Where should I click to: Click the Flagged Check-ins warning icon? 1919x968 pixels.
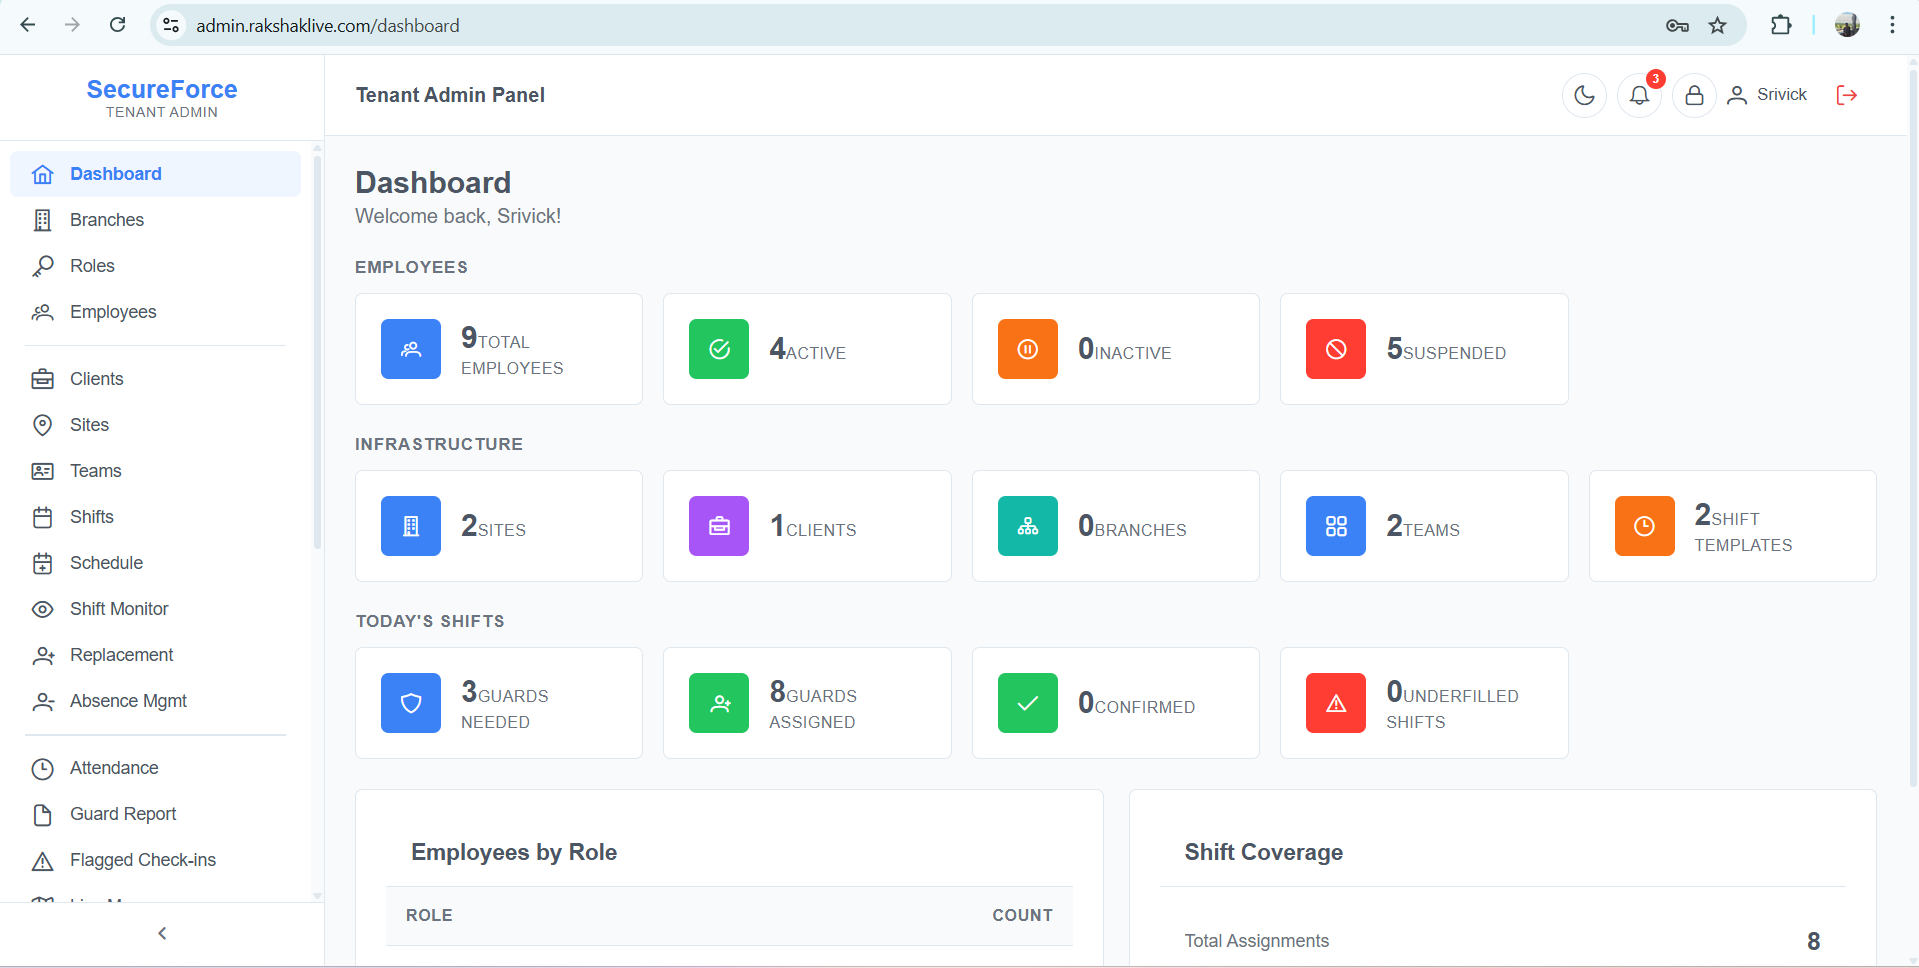click(42, 861)
